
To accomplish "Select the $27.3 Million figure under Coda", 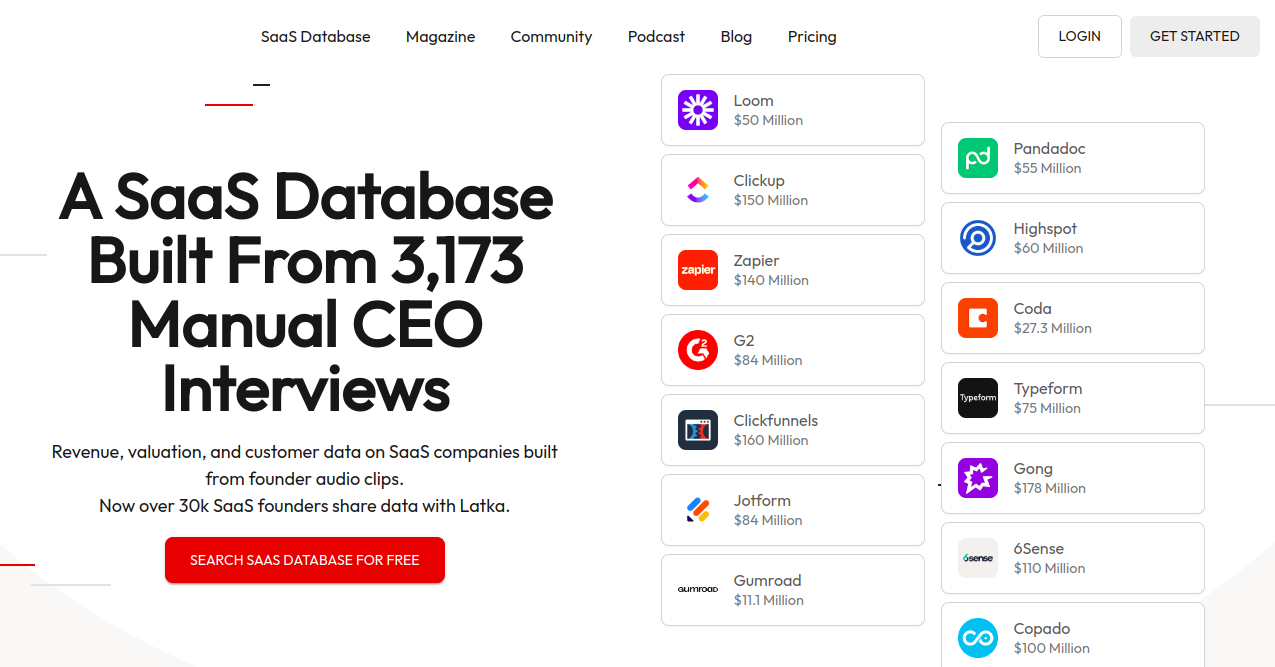I will click(x=1053, y=328).
